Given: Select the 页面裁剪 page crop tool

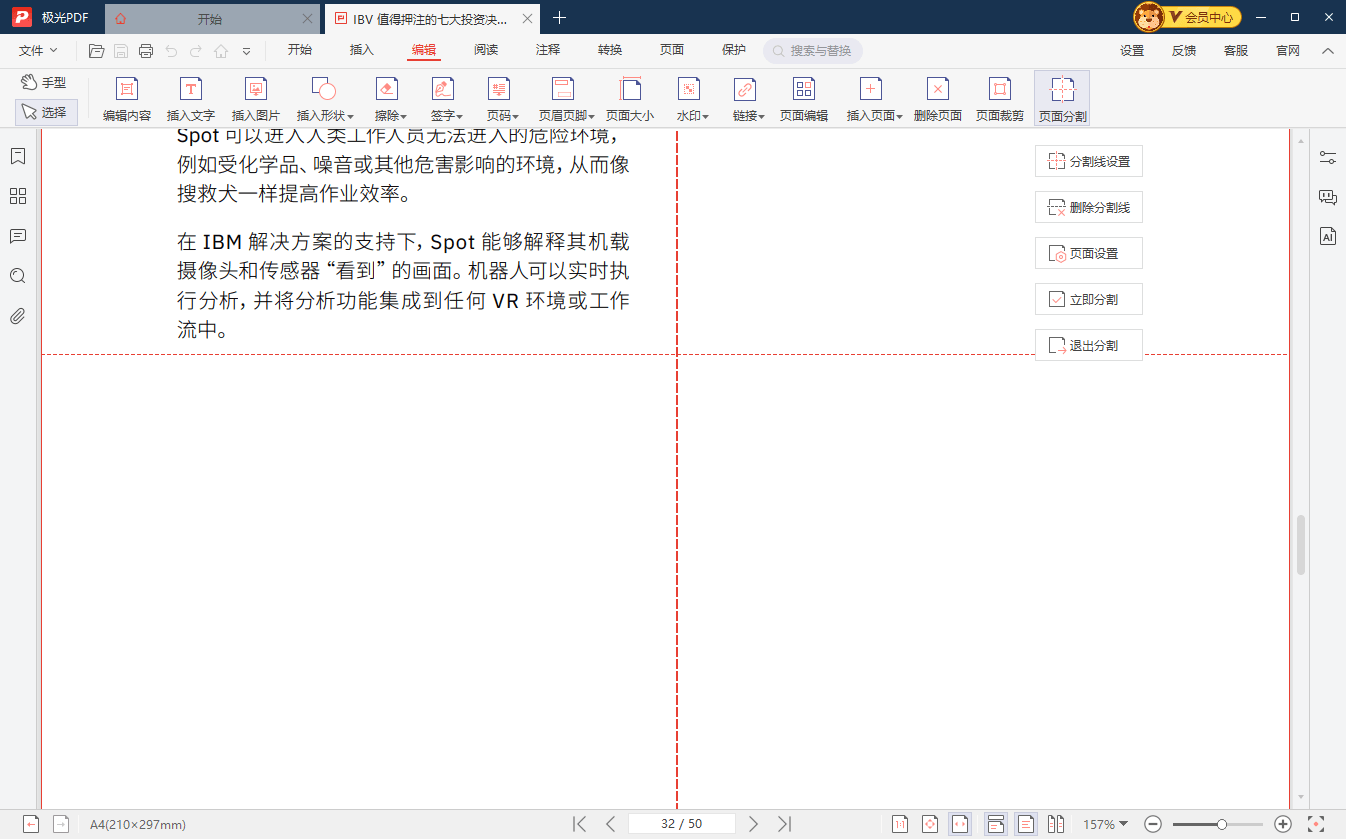Looking at the screenshot, I should pyautogui.click(x=999, y=97).
